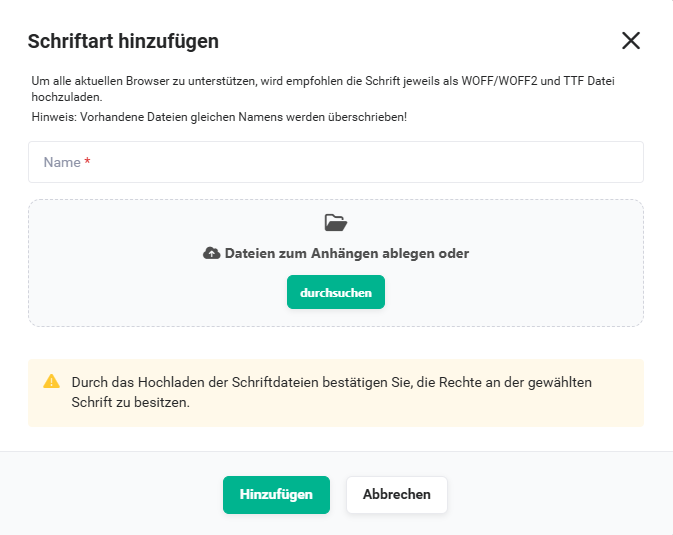The image size is (673, 535).
Task: Select the 'Schriftart hinzufügen' heading
Action: click(123, 41)
